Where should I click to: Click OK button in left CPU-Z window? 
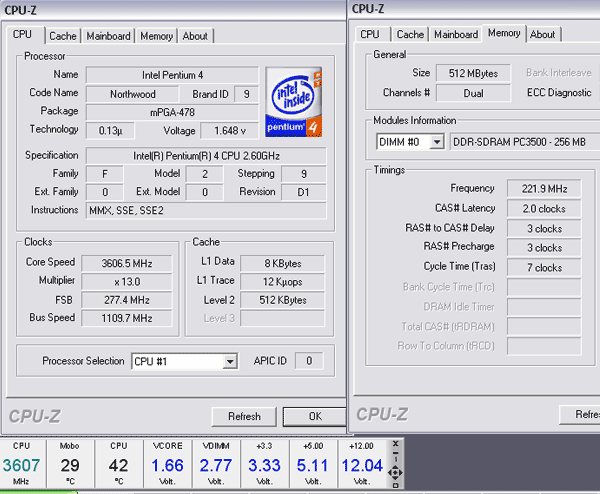(x=315, y=416)
